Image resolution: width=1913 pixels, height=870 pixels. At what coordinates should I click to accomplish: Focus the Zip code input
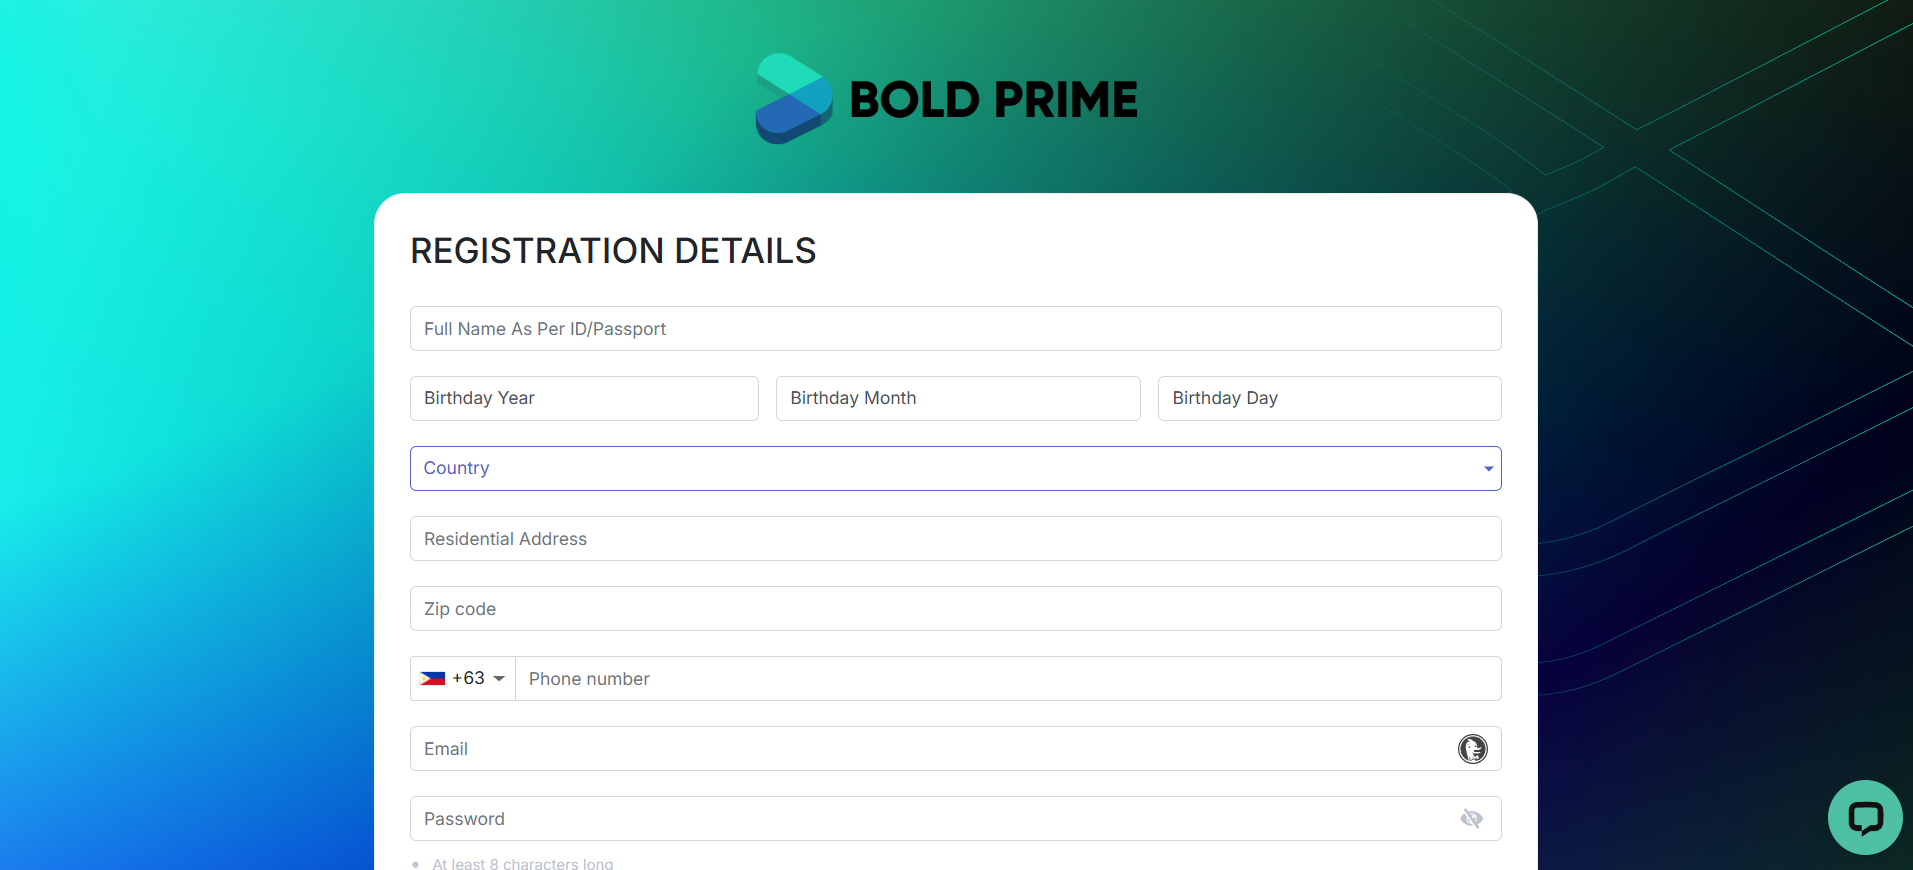coord(955,608)
